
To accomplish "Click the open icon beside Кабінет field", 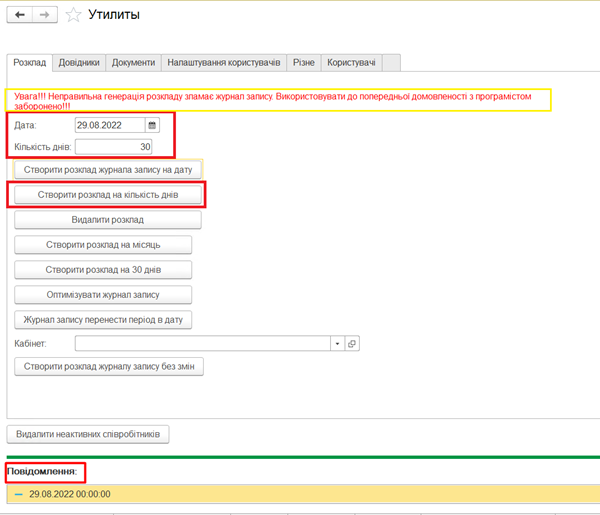I will 352,343.
